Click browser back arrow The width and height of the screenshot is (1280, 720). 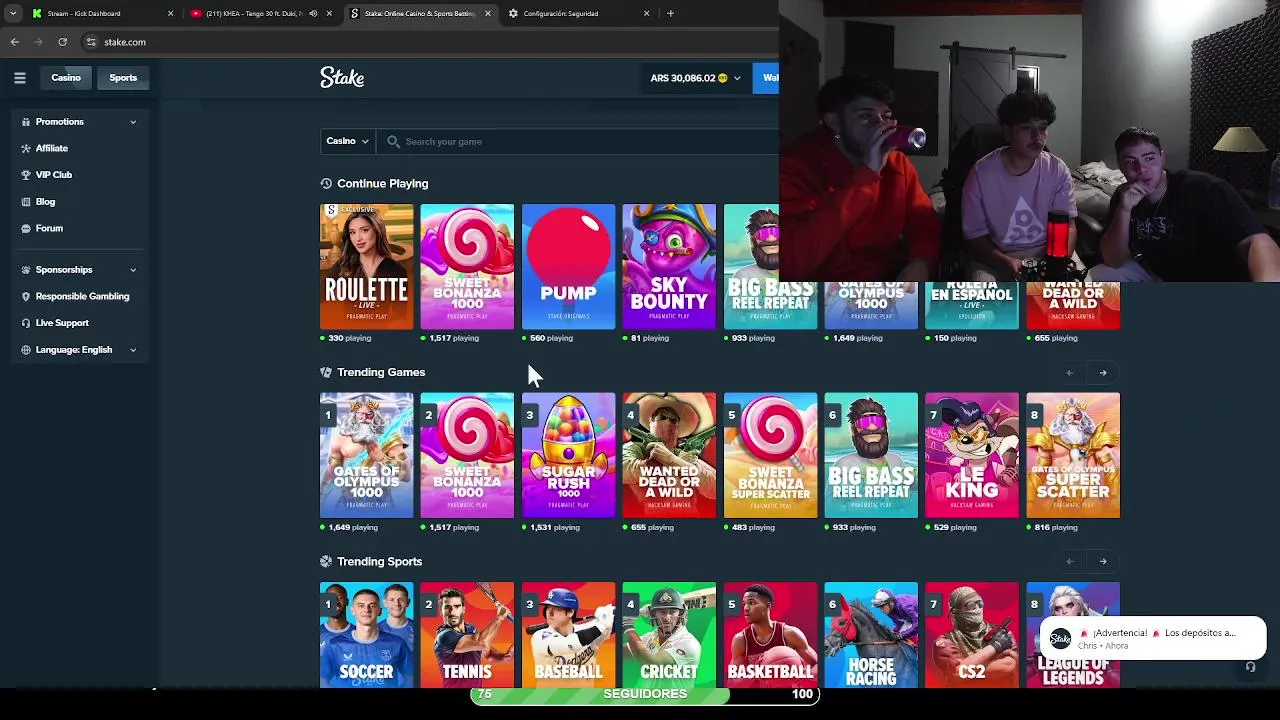(15, 42)
